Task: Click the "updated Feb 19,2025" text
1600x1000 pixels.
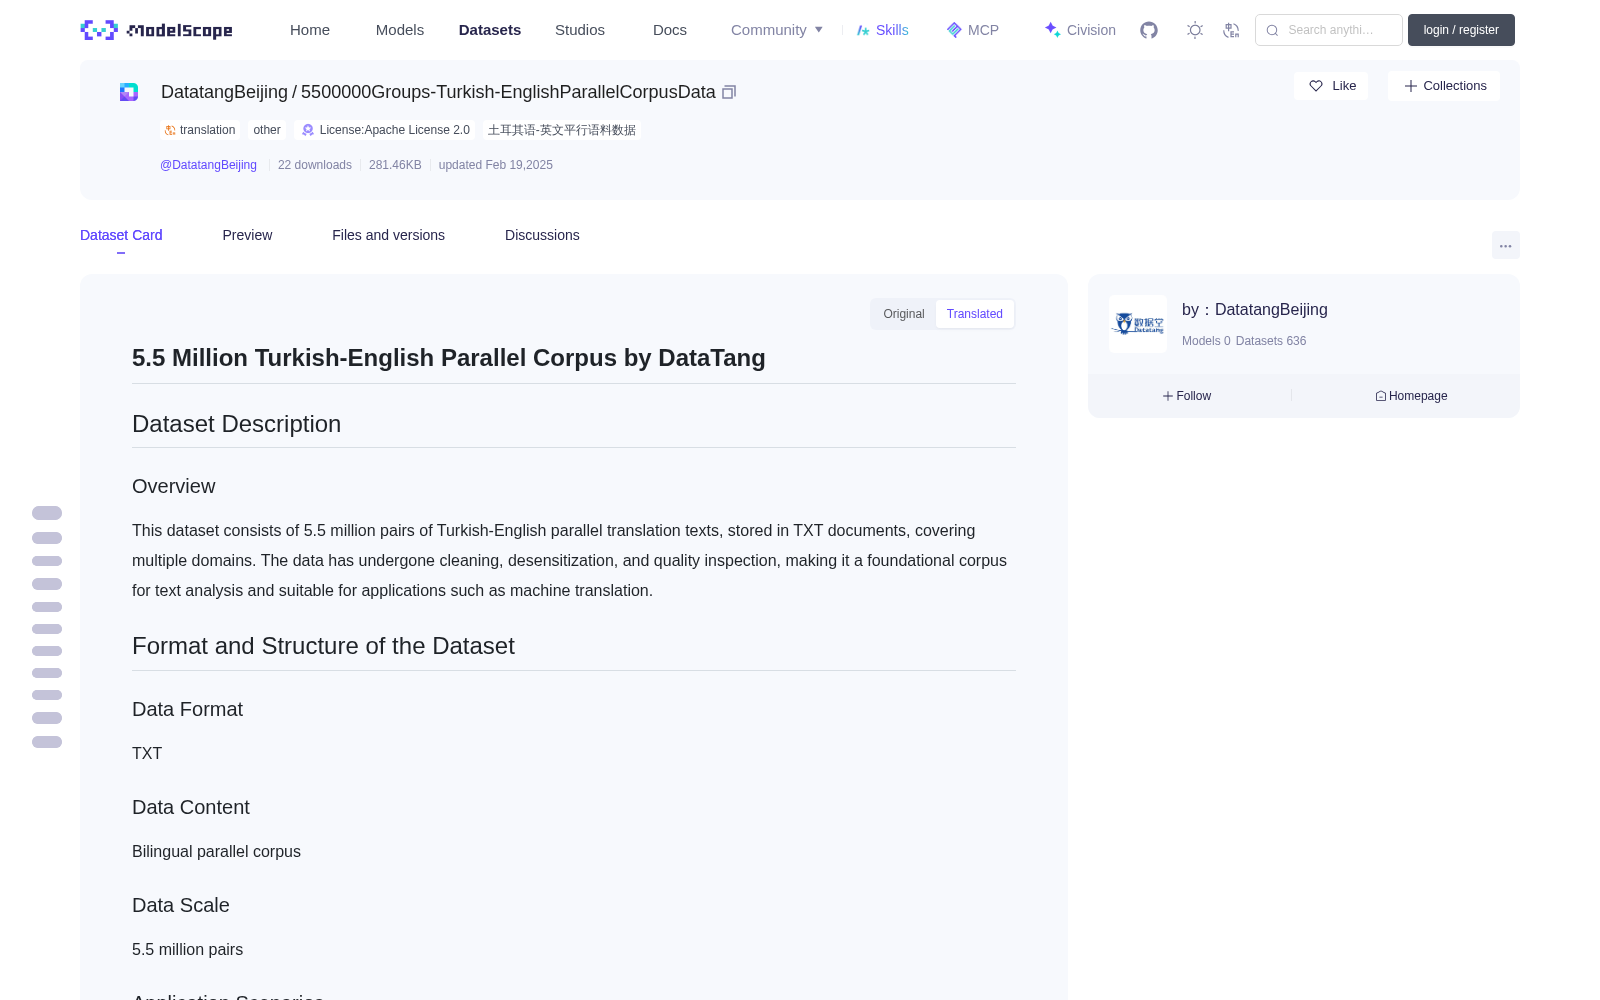Action: [496, 165]
